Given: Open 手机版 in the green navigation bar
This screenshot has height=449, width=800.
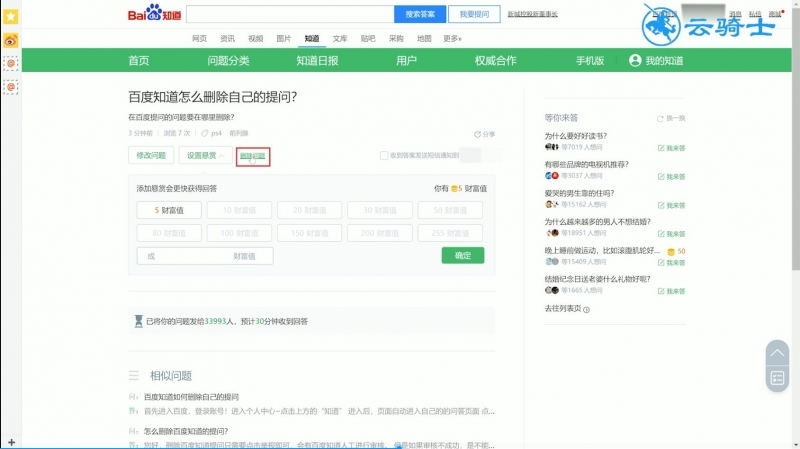Looking at the screenshot, I should pyautogui.click(x=590, y=60).
